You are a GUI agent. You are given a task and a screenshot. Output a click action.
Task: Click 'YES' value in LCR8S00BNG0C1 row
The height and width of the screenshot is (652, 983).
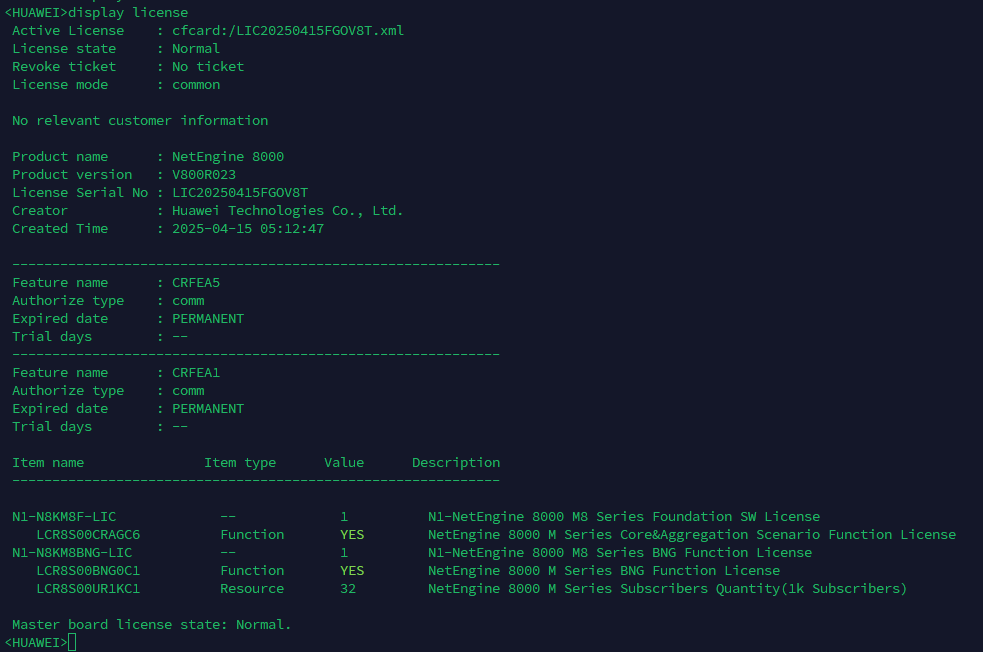click(352, 570)
